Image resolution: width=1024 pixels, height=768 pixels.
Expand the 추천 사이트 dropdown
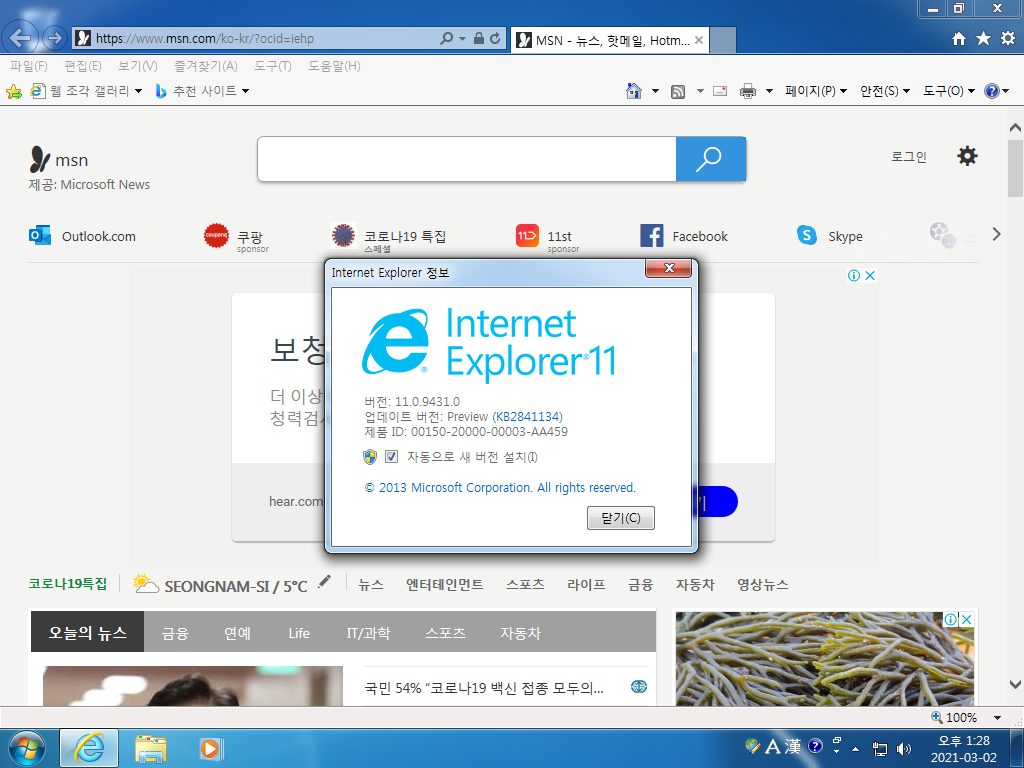pyautogui.click(x=246, y=91)
